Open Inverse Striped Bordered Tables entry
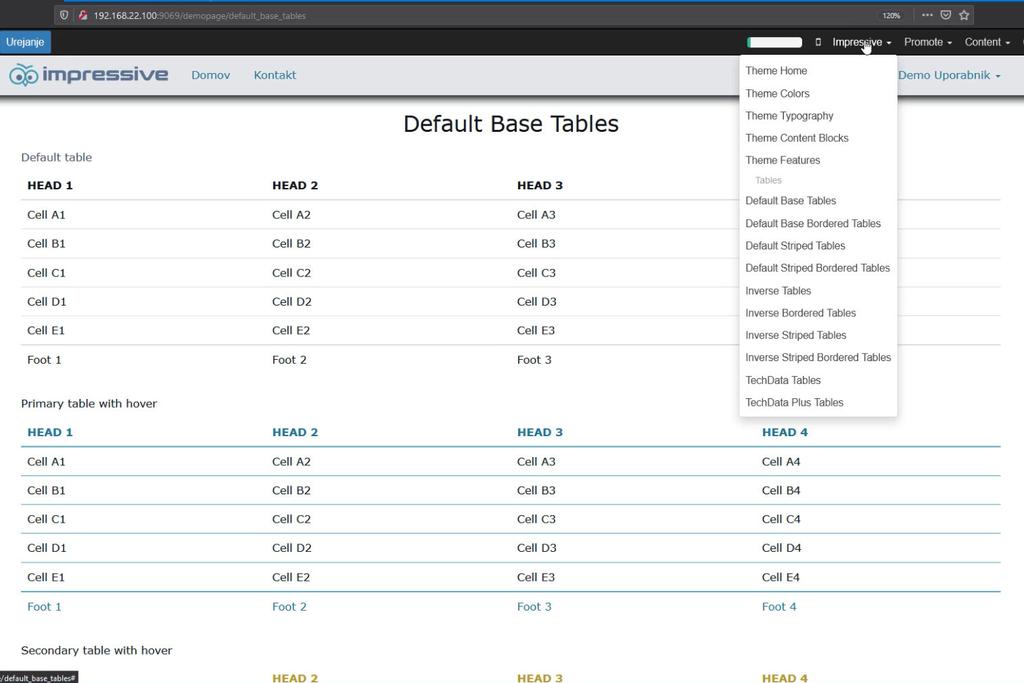Image resolution: width=1024 pixels, height=683 pixels. point(818,357)
